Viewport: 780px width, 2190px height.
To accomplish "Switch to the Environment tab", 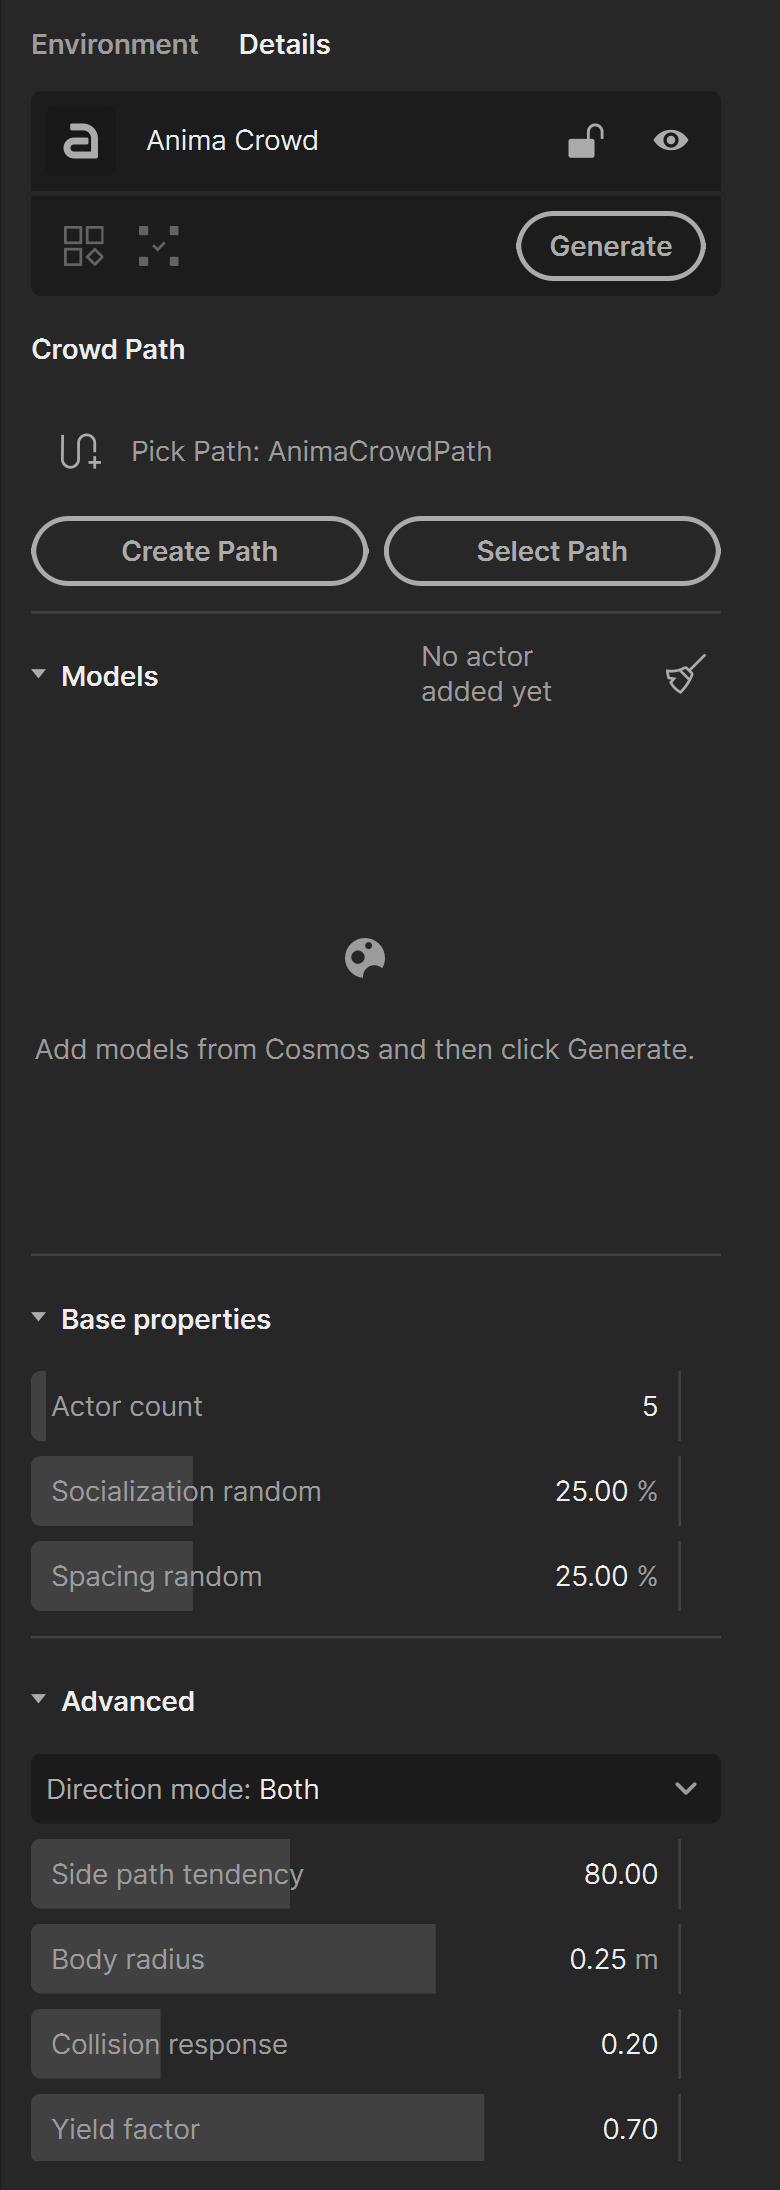I will point(115,44).
